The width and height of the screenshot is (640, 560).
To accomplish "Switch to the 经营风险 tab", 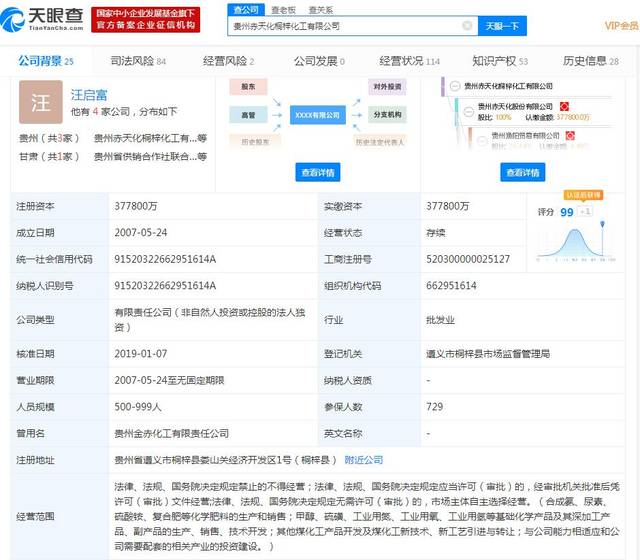I will tap(228, 61).
